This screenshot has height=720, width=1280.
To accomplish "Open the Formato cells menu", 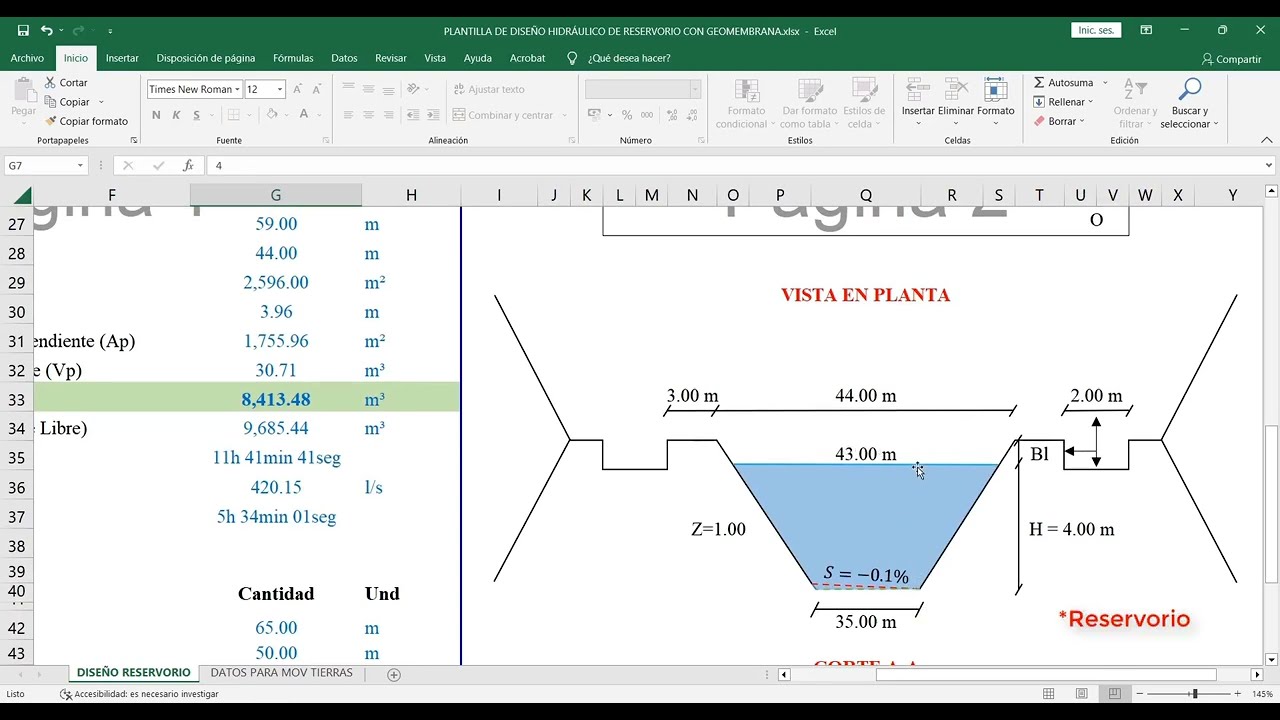I will (x=996, y=98).
